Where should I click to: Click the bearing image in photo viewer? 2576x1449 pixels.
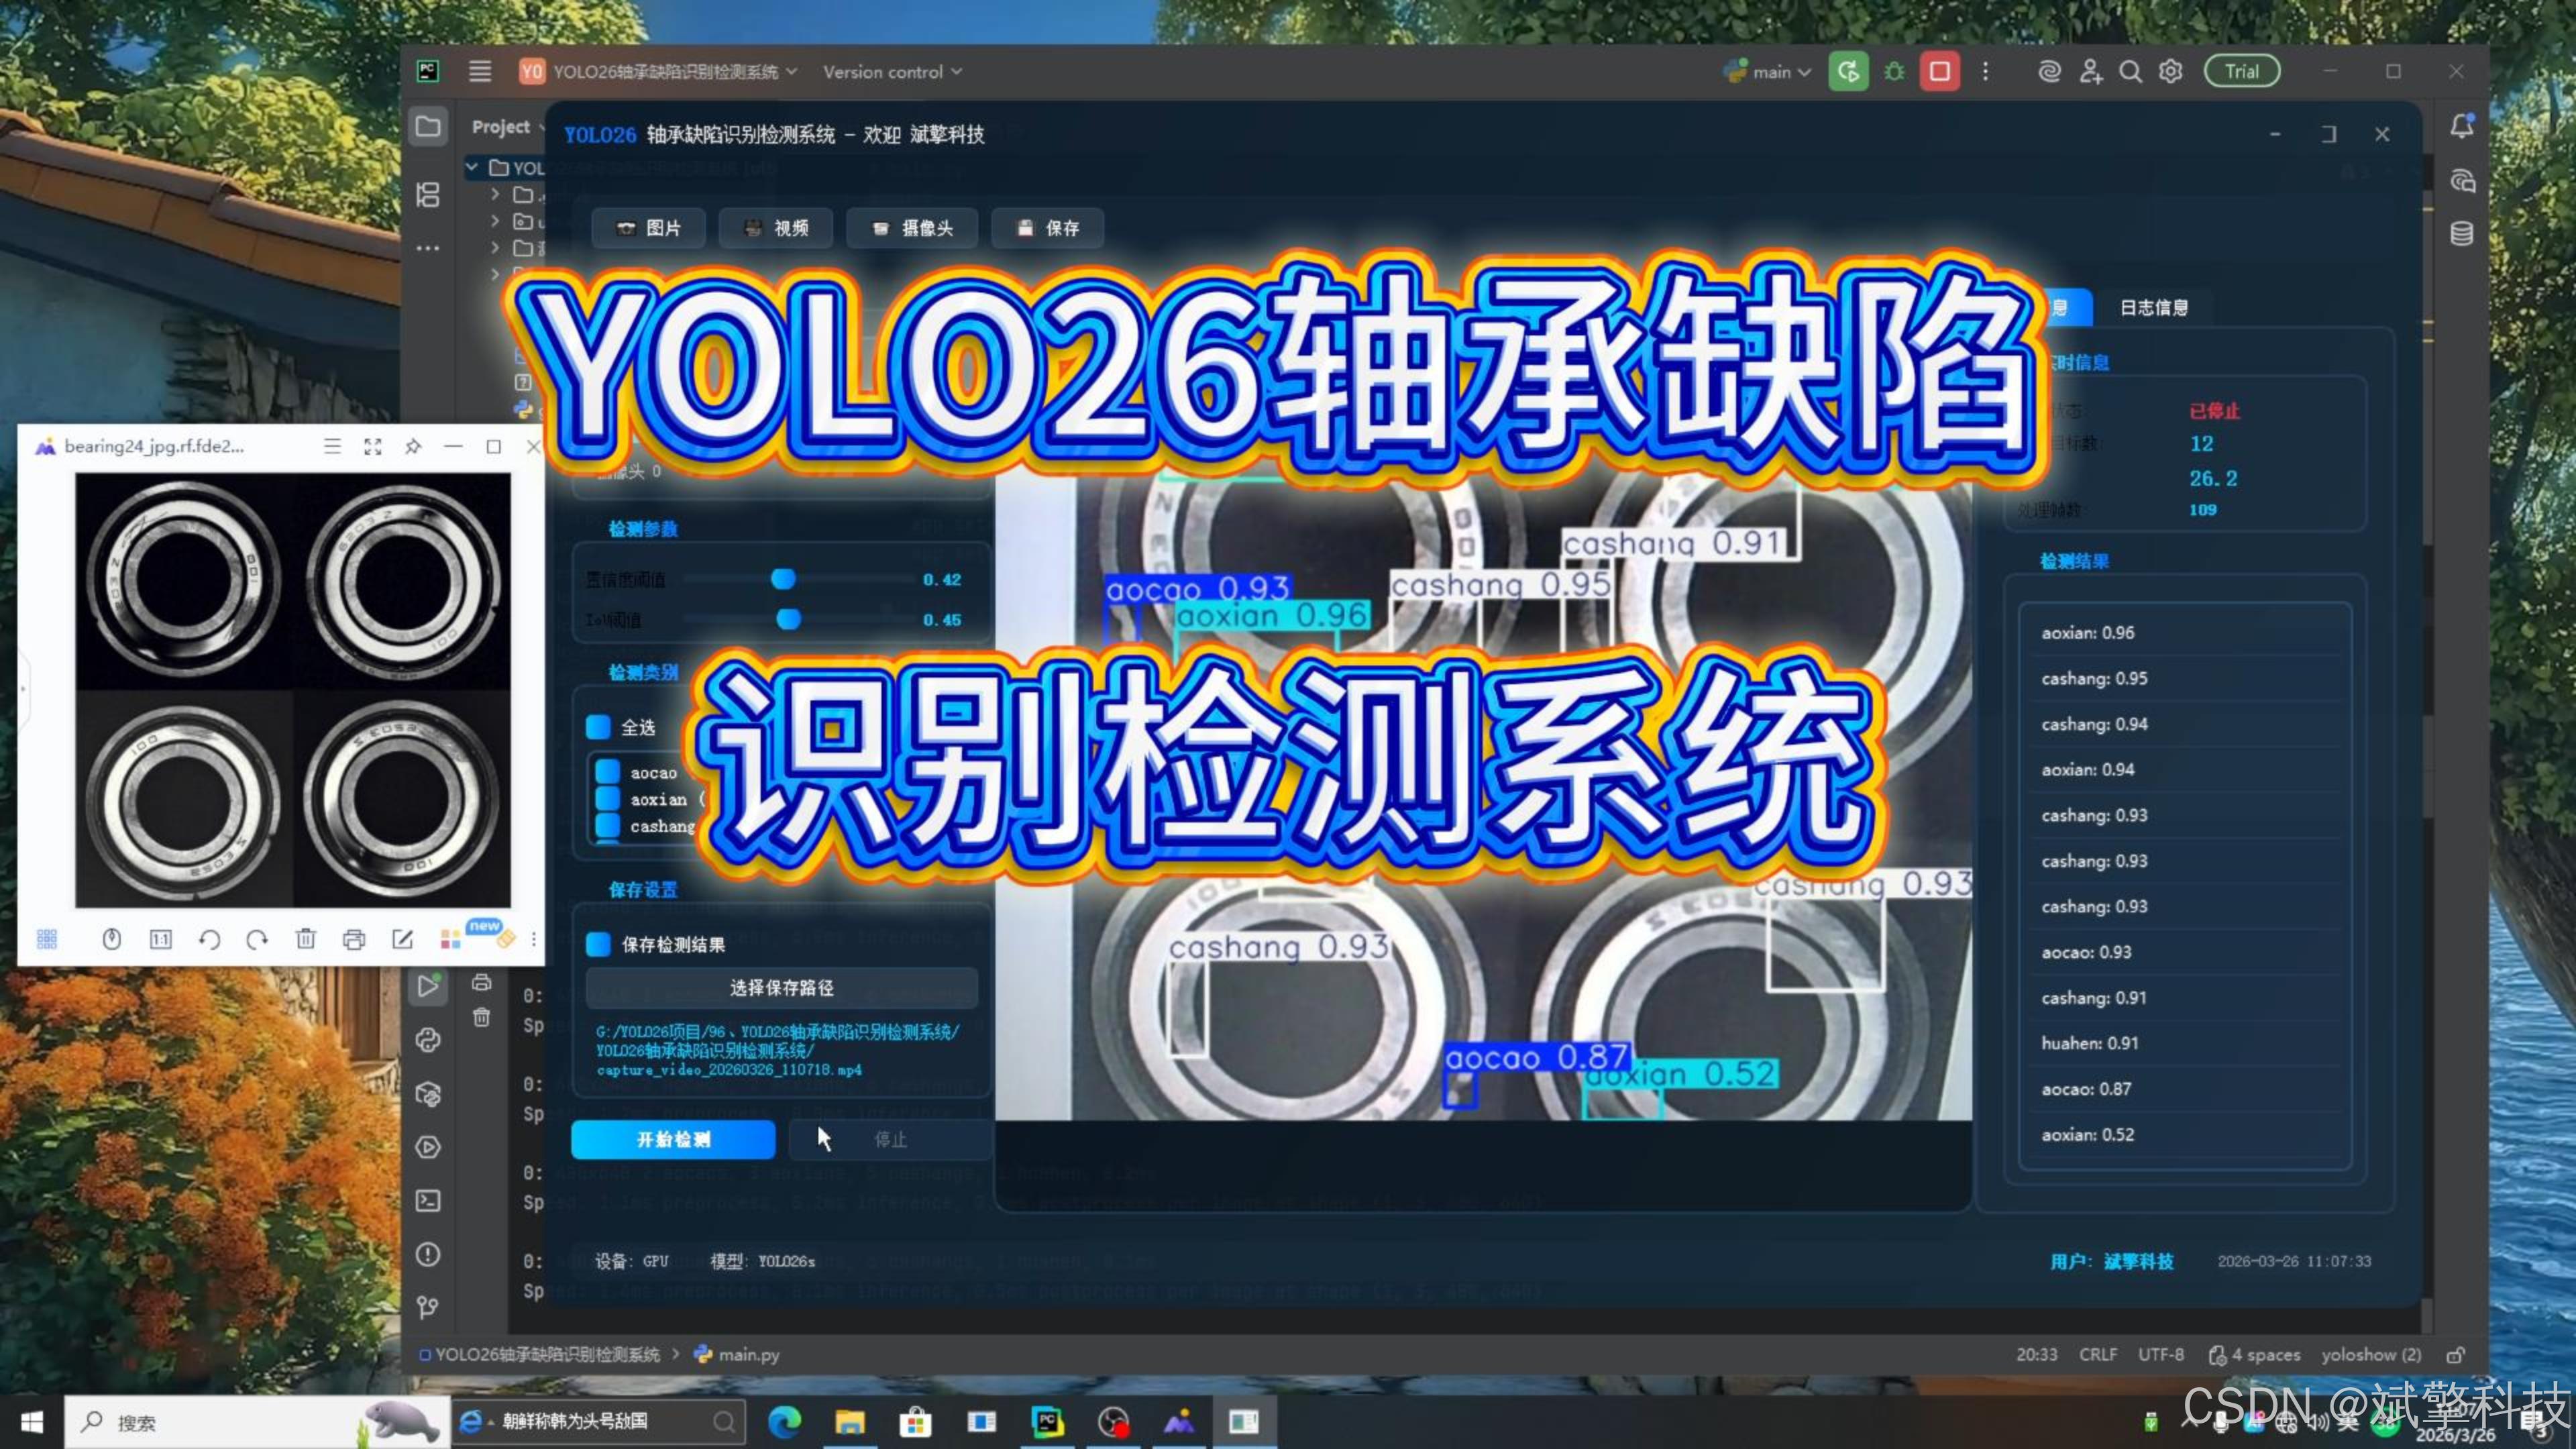pos(293,690)
